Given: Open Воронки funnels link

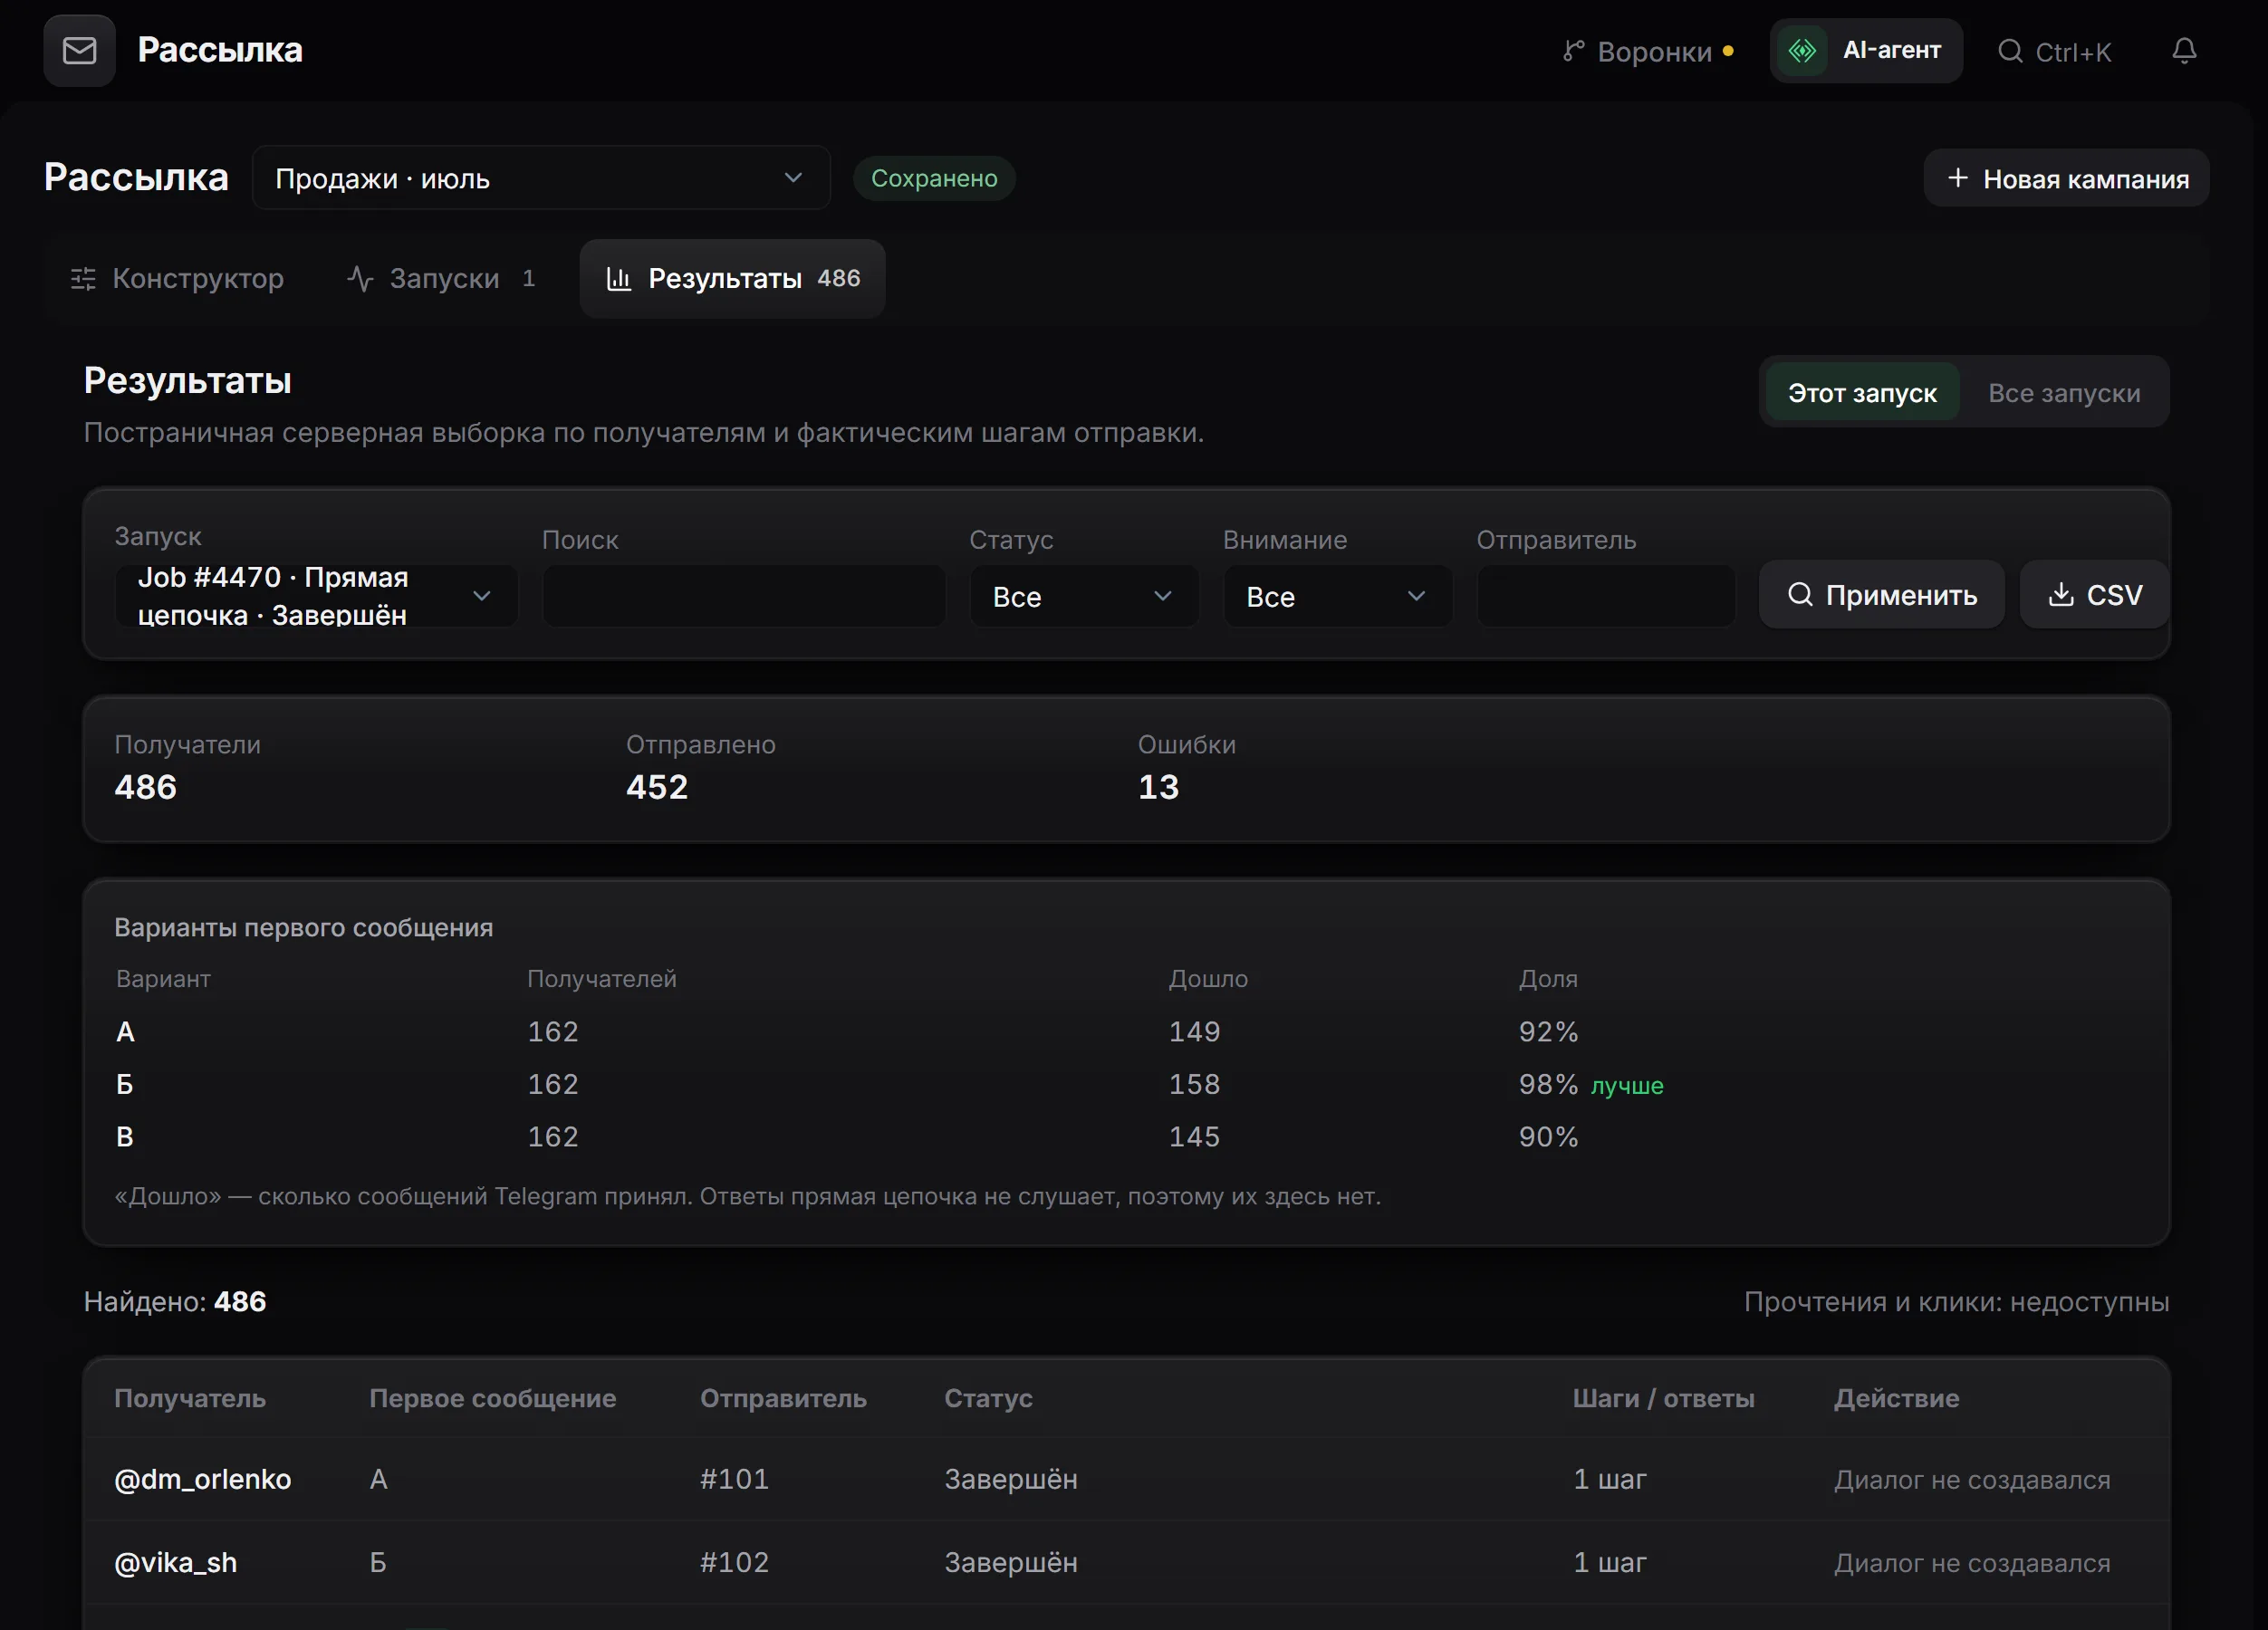Looking at the screenshot, I should coord(1647,51).
